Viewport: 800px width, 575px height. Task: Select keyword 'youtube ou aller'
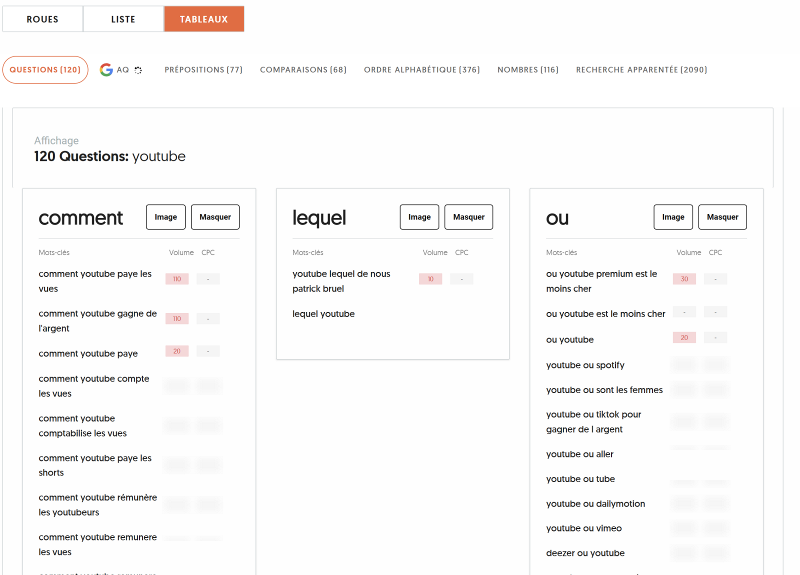(x=580, y=454)
